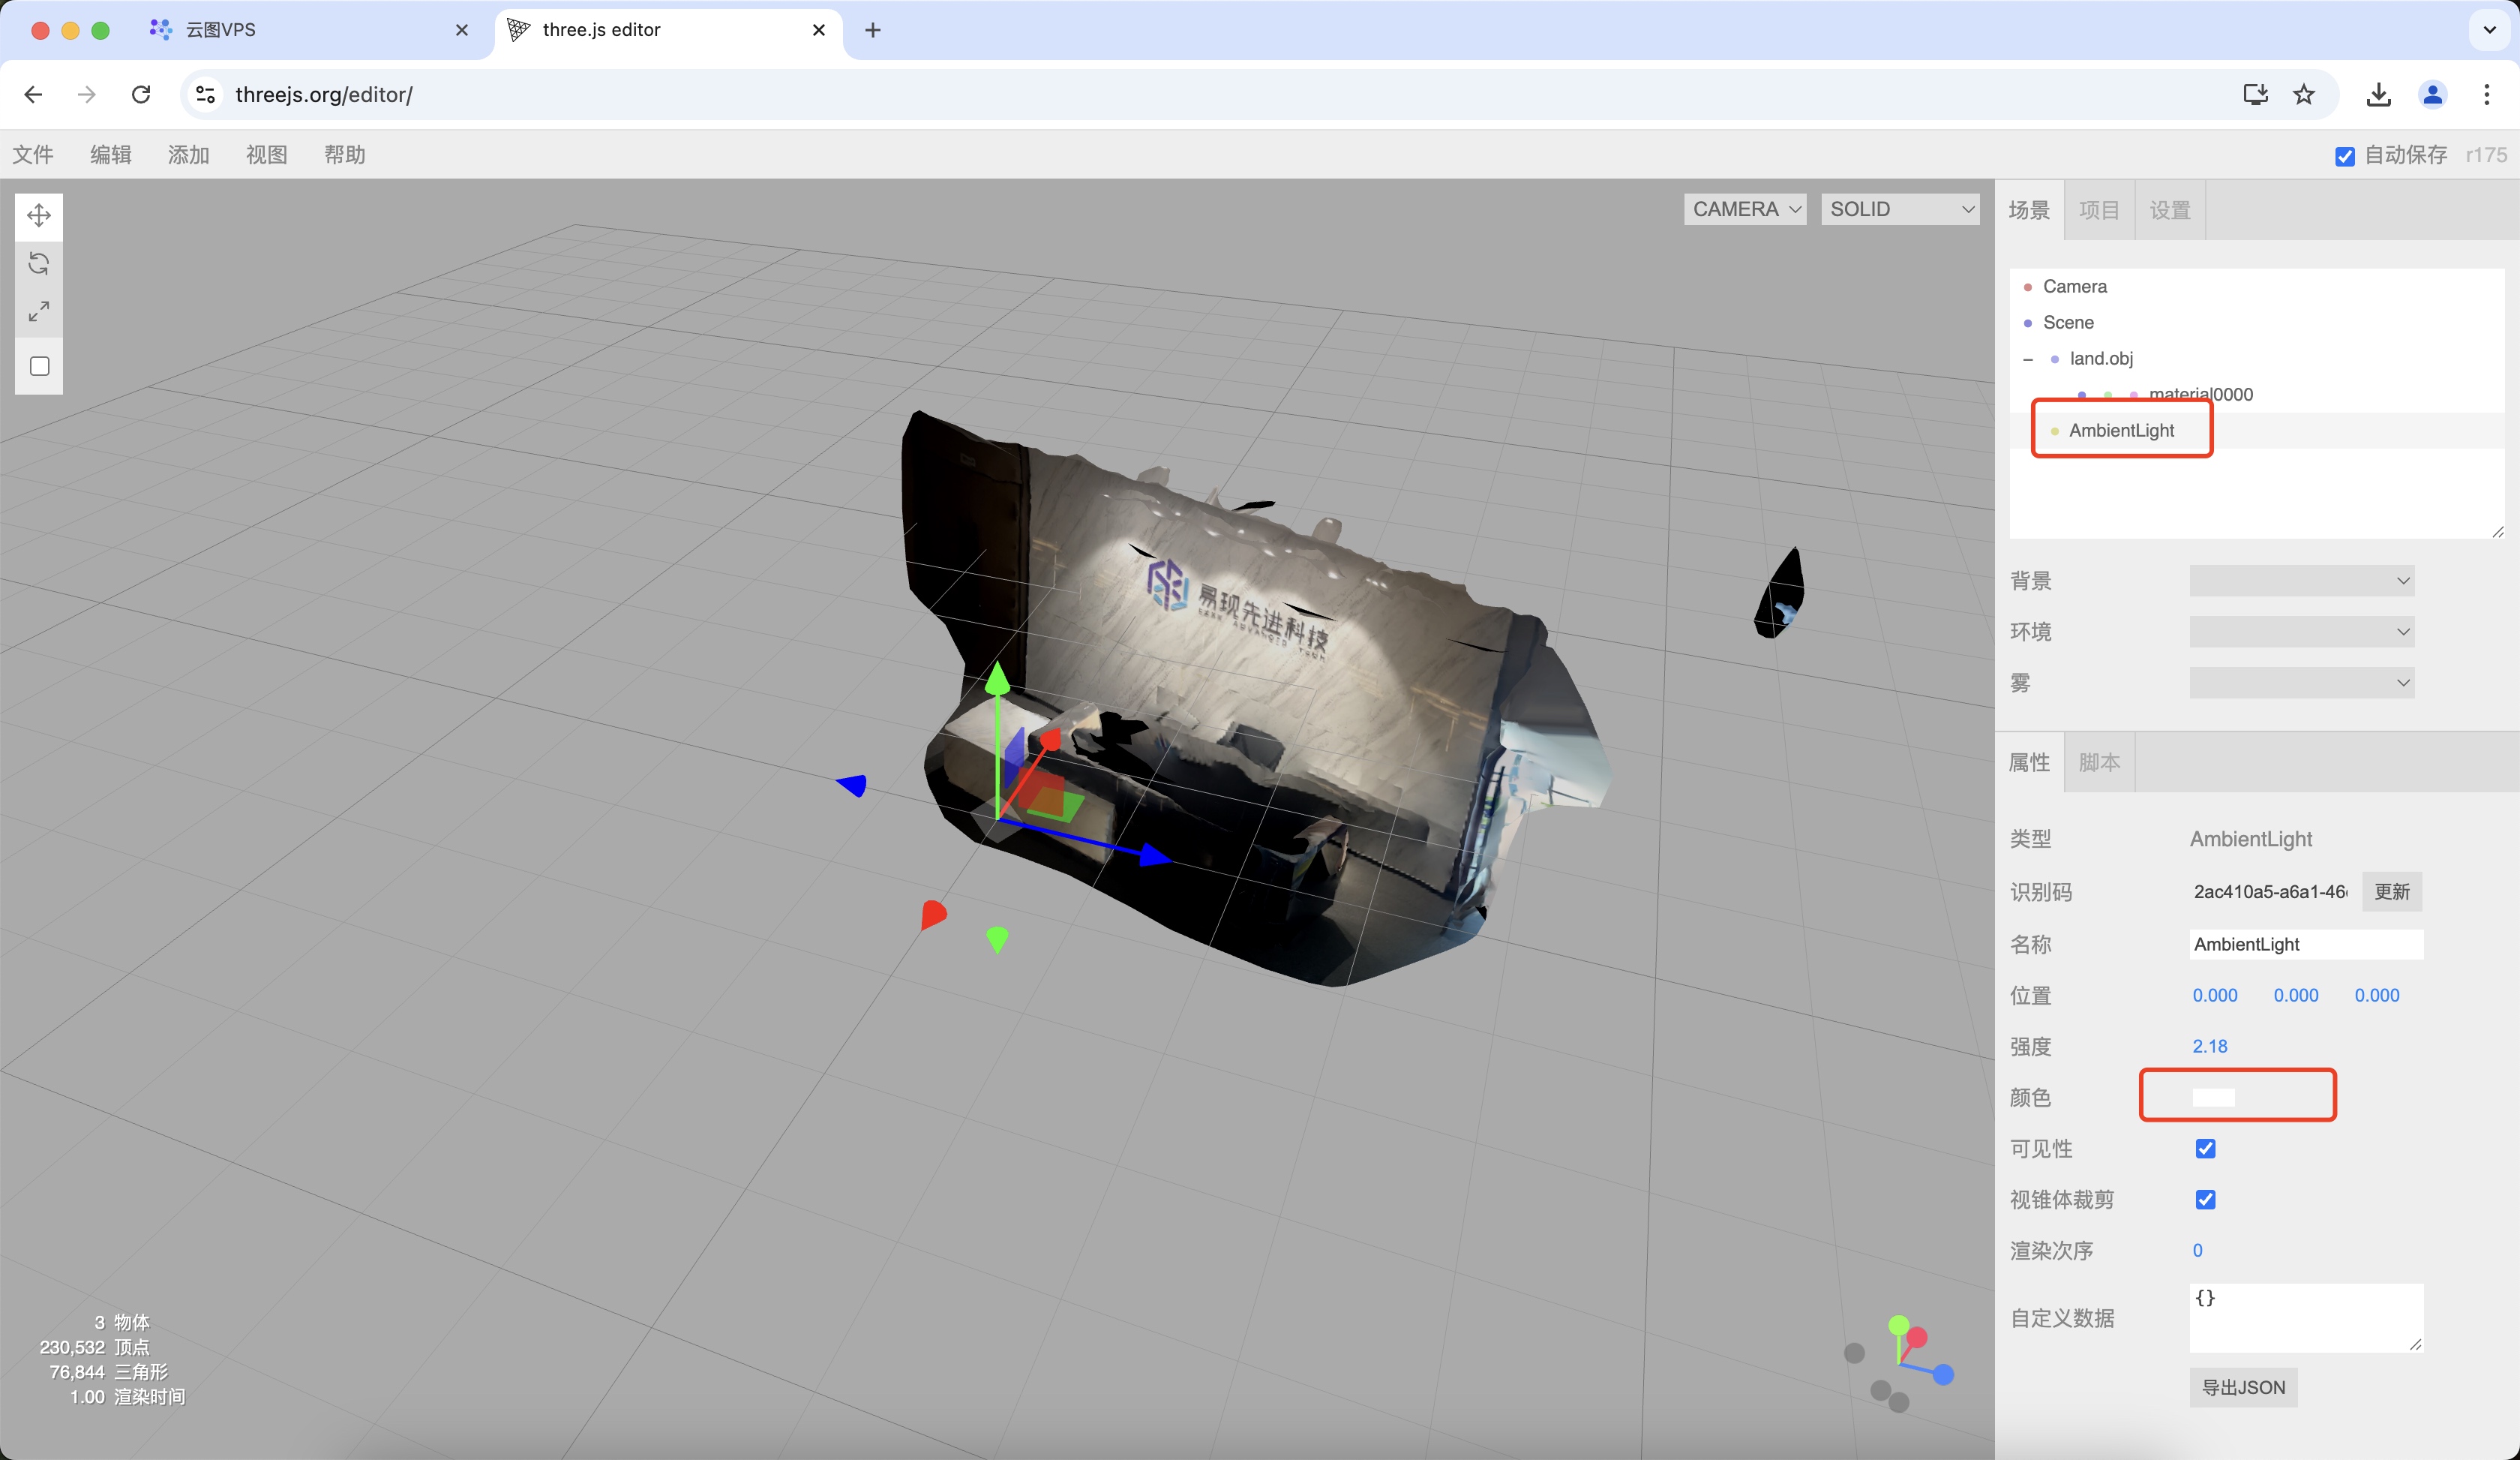2520x1460 pixels.
Task: Select the rotate tool
Action: pos(39,263)
